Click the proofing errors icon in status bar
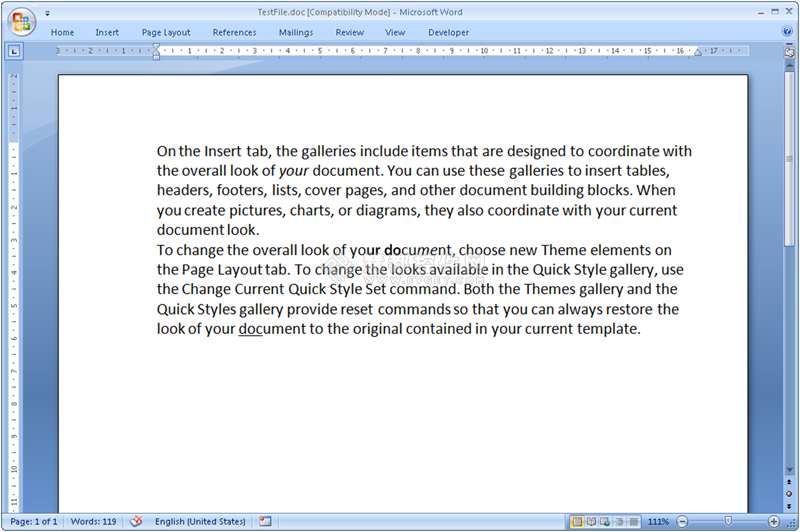 point(136,522)
